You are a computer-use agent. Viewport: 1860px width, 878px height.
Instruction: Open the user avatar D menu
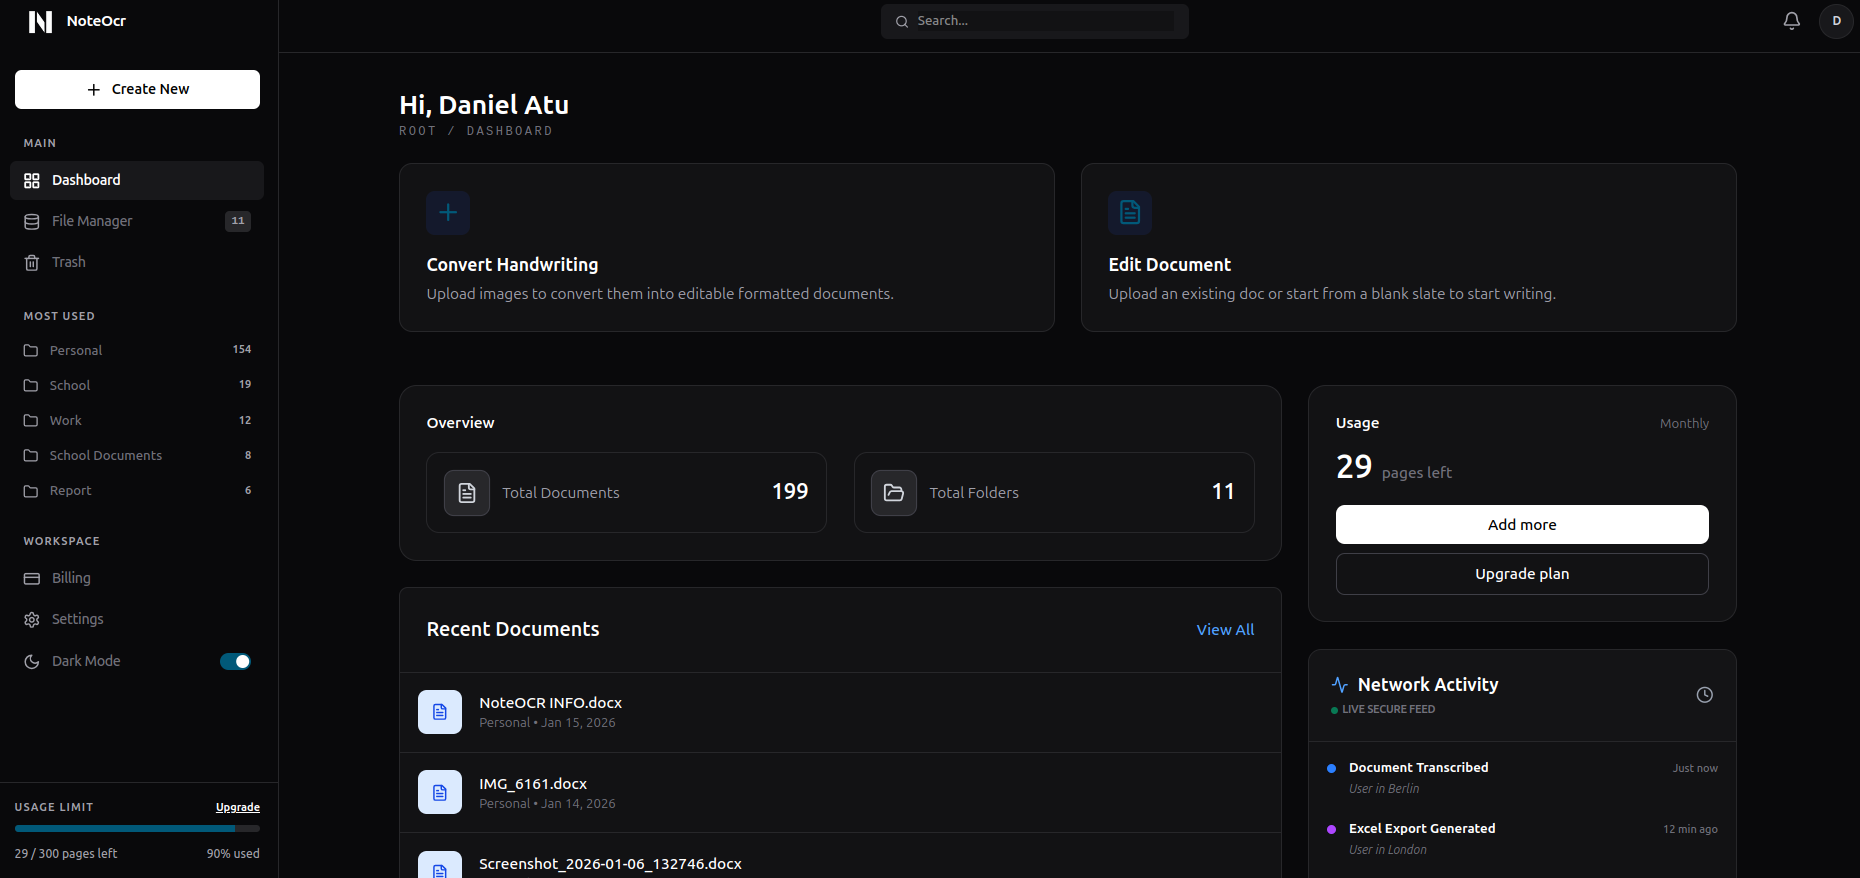point(1836,21)
